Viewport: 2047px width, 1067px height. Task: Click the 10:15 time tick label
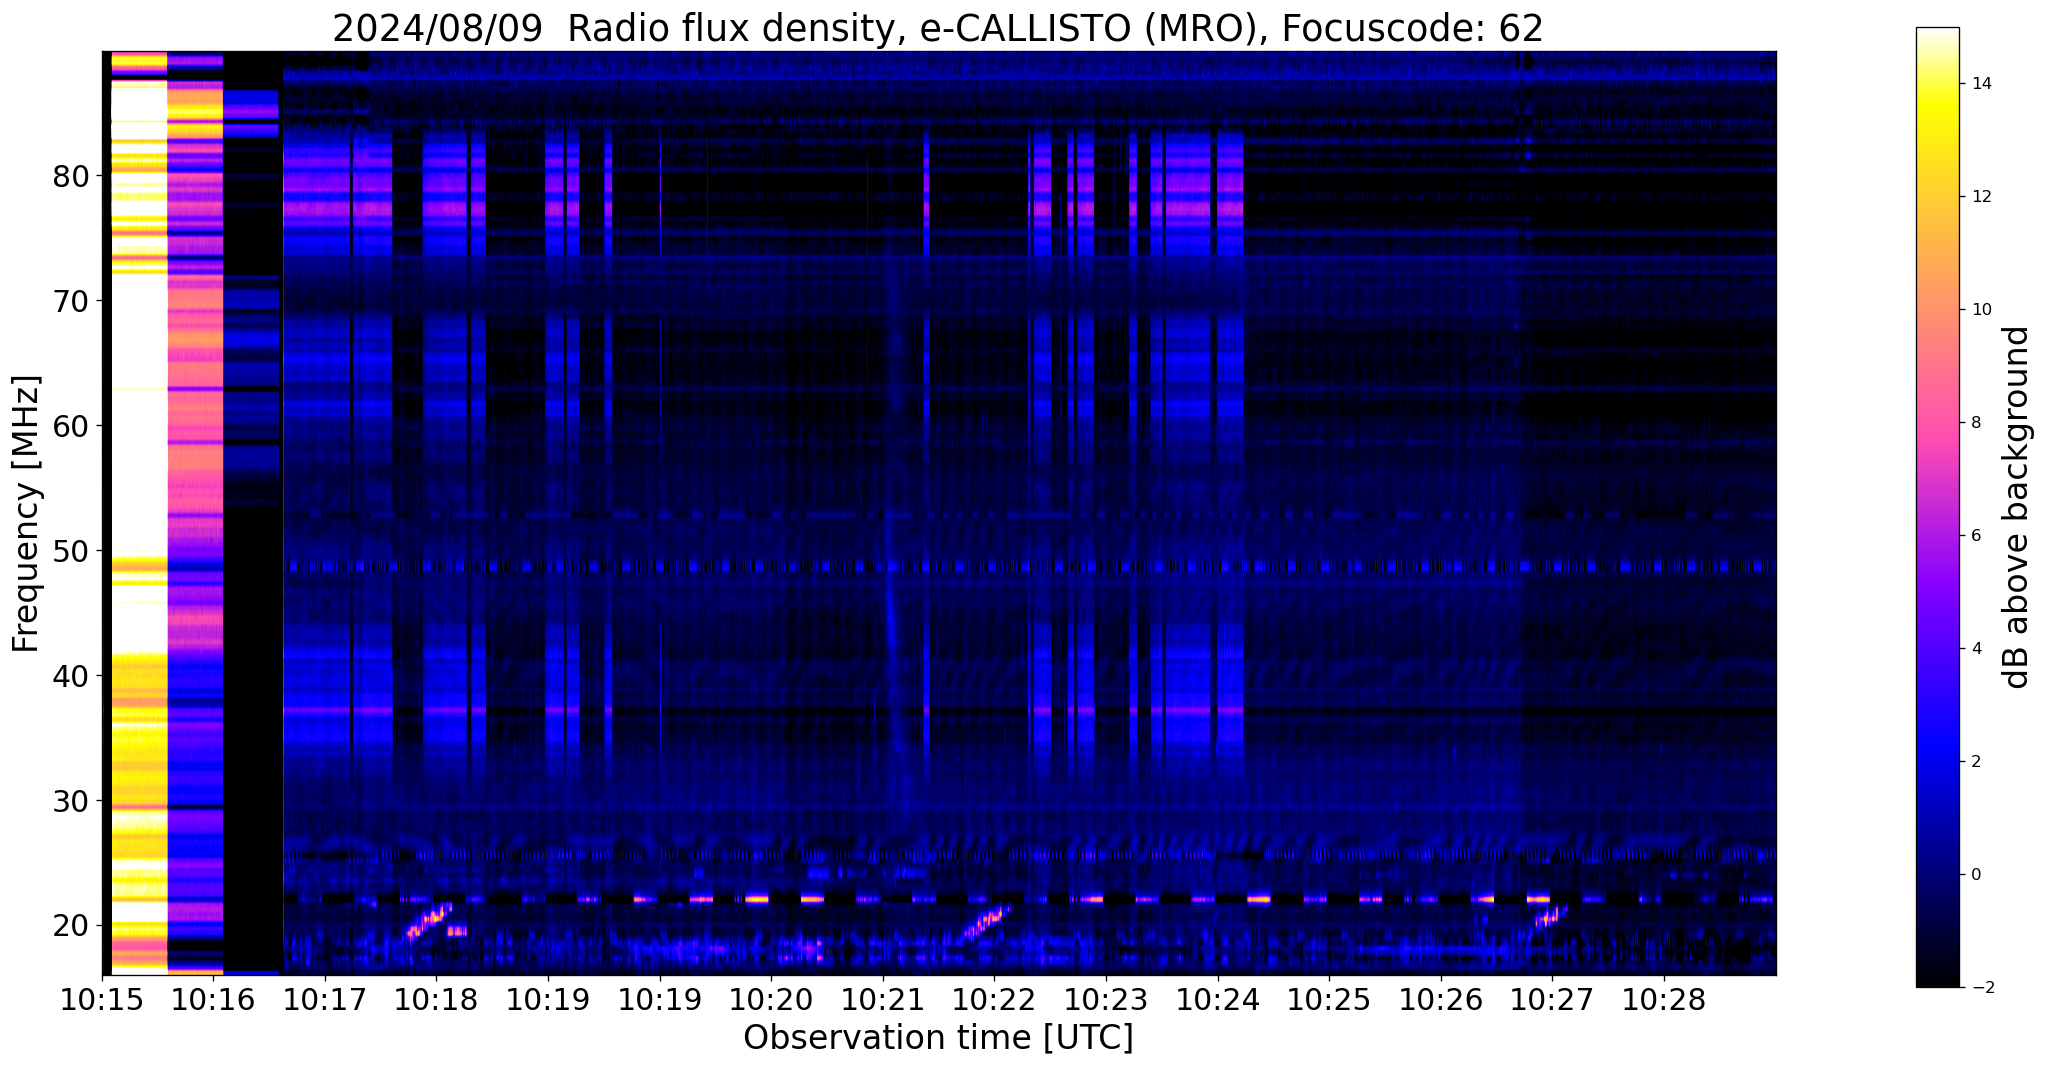coord(102,1001)
